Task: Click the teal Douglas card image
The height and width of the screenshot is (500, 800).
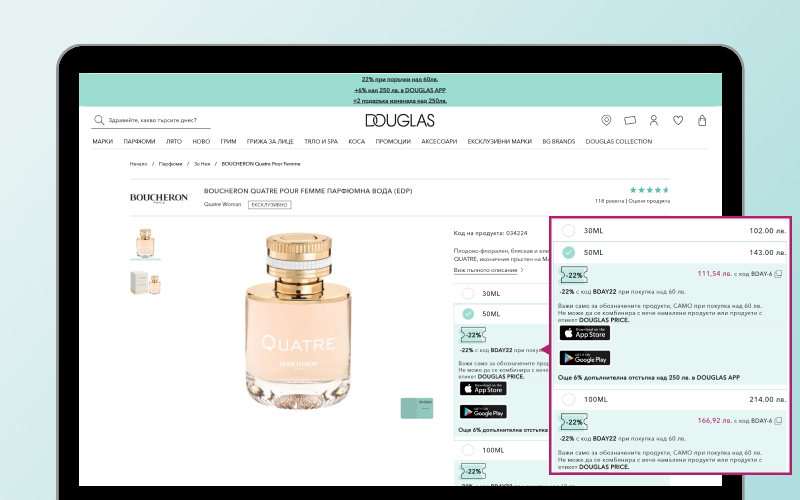Action: (417, 408)
